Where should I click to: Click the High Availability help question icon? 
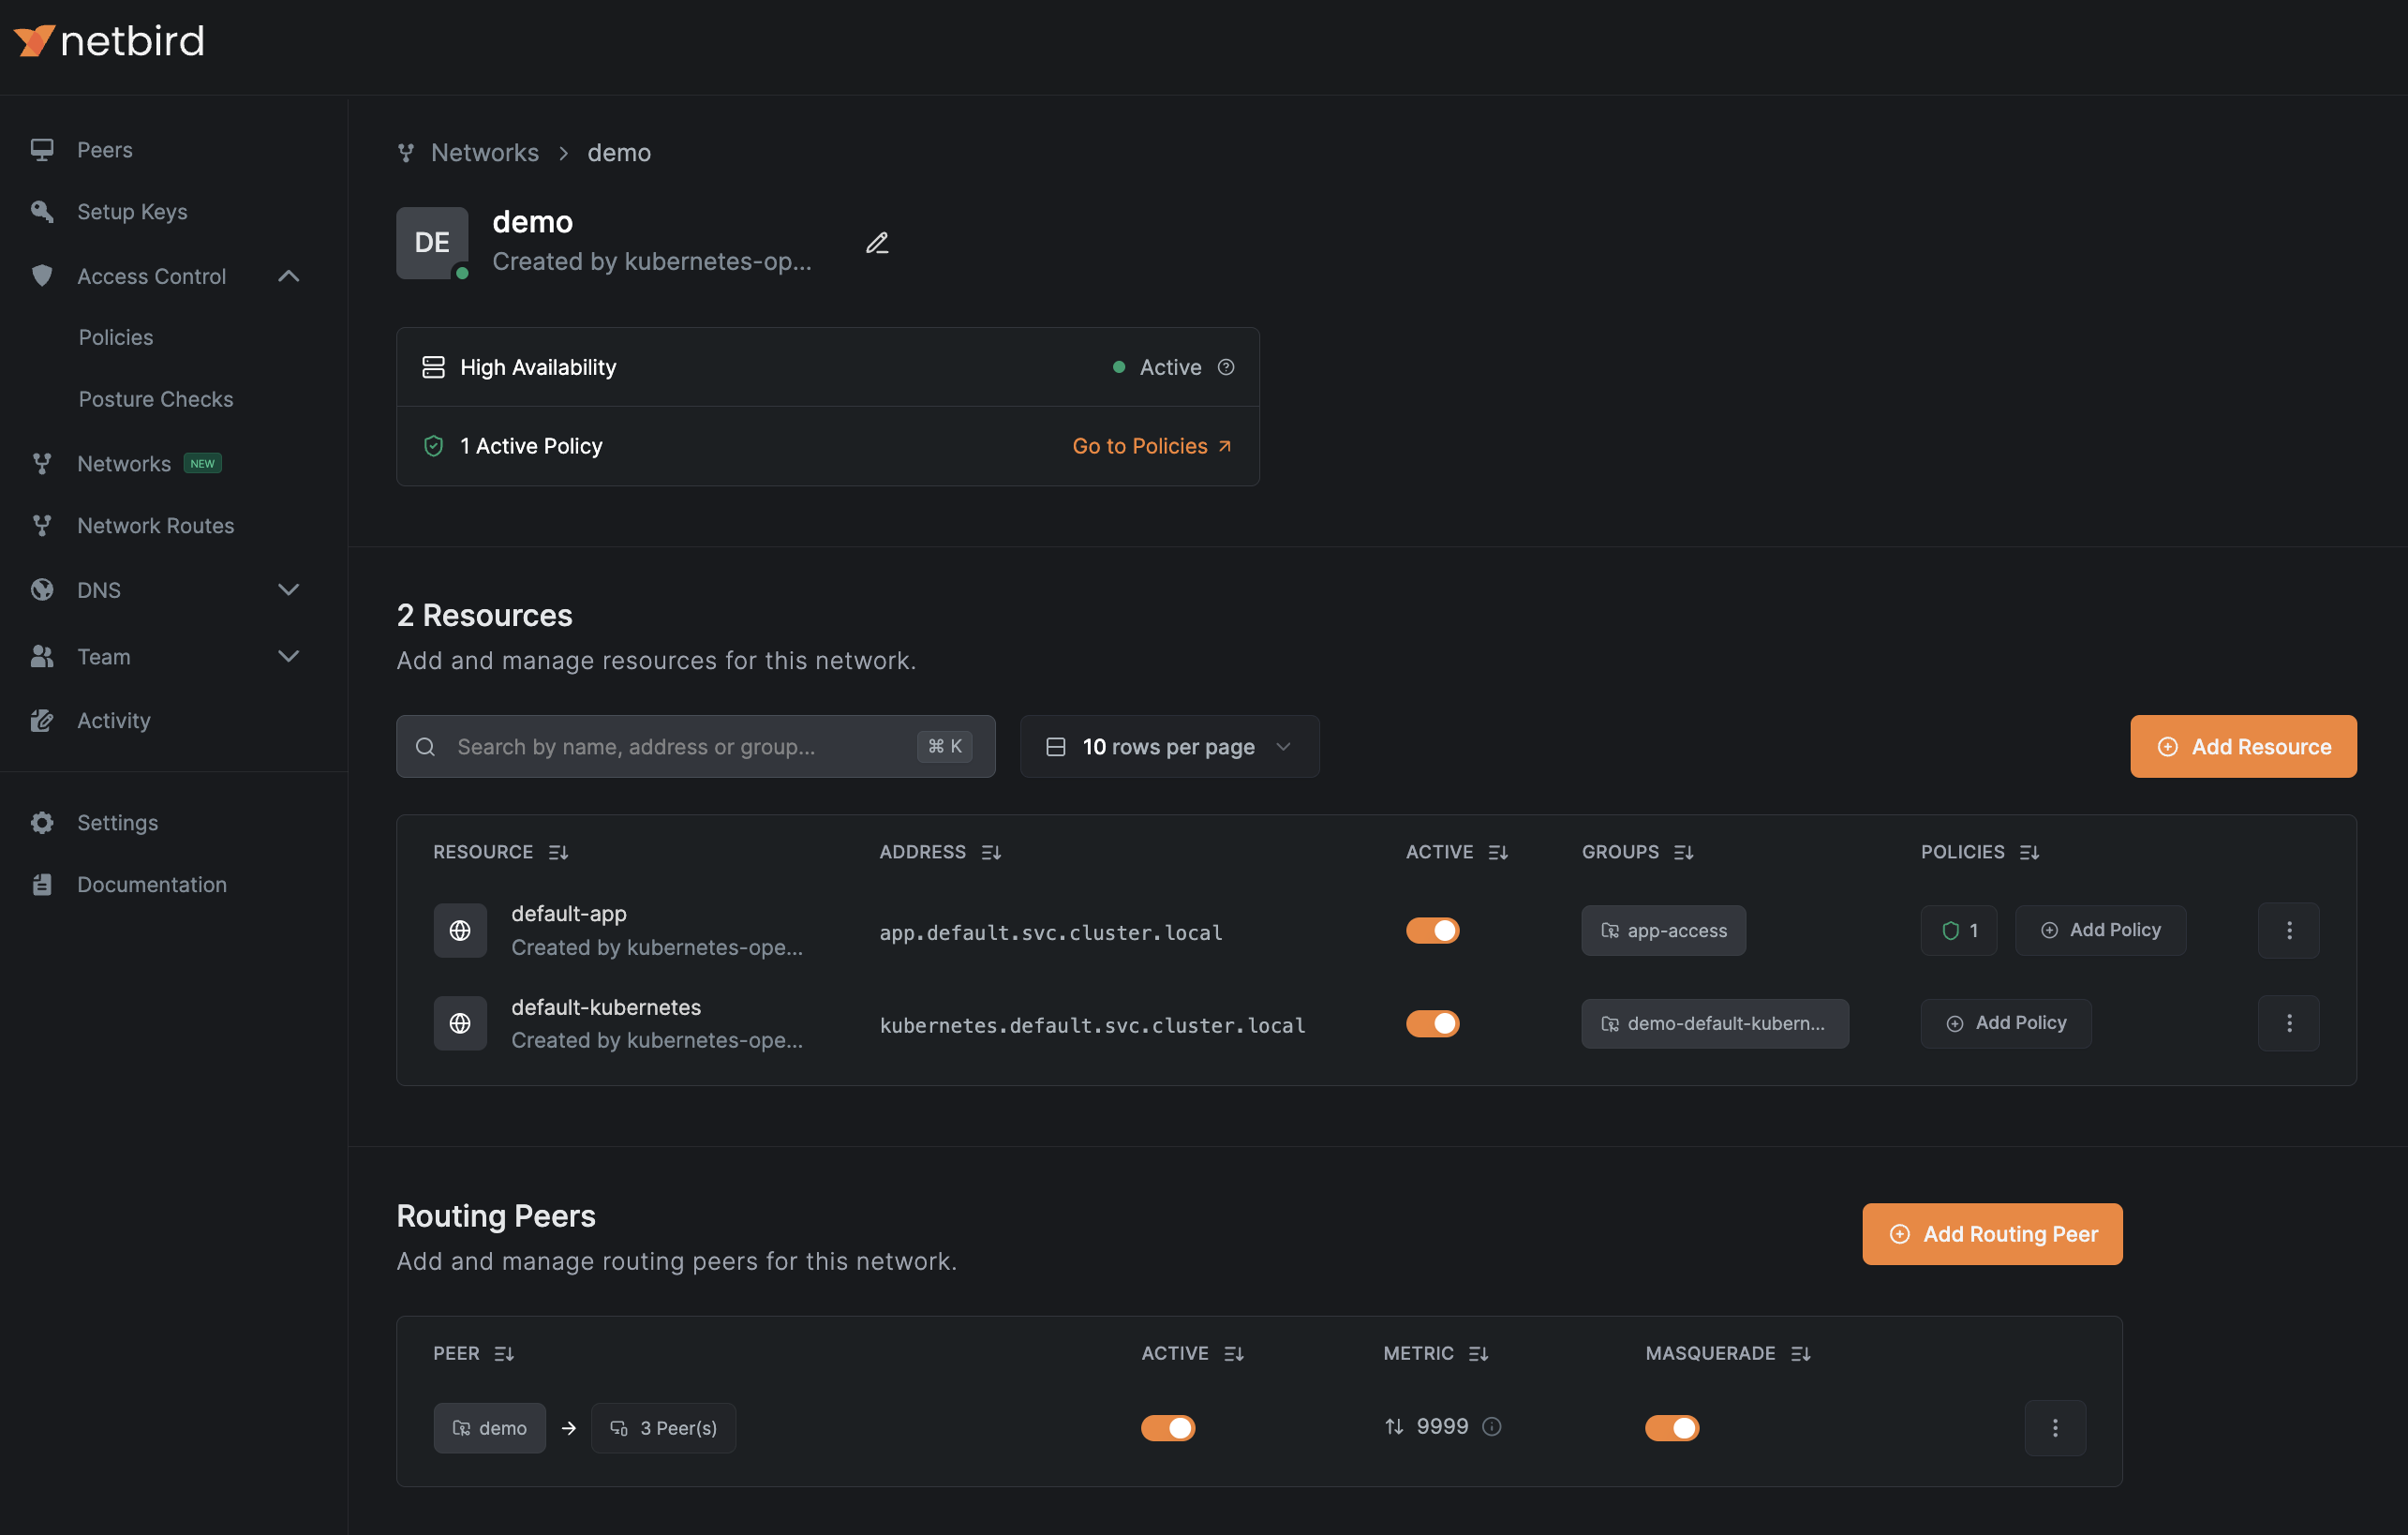(1226, 367)
